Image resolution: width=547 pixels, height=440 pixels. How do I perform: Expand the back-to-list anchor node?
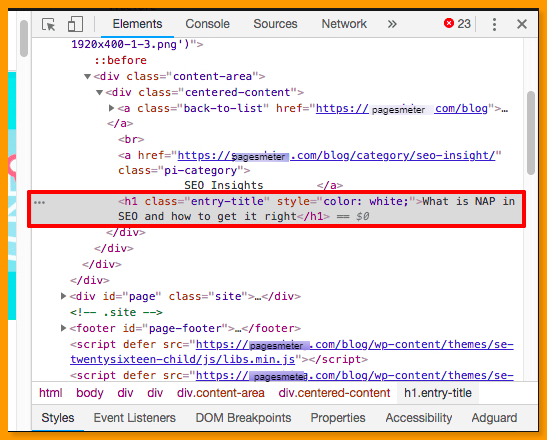point(111,108)
